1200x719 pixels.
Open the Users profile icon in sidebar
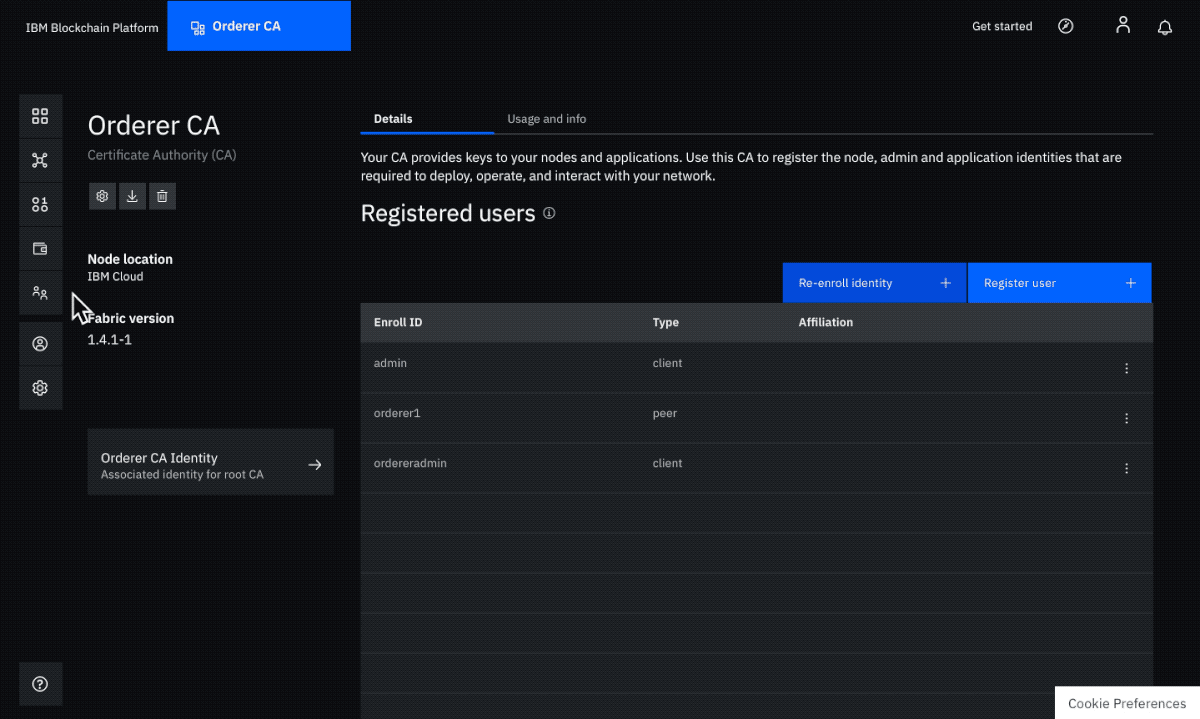tap(40, 344)
